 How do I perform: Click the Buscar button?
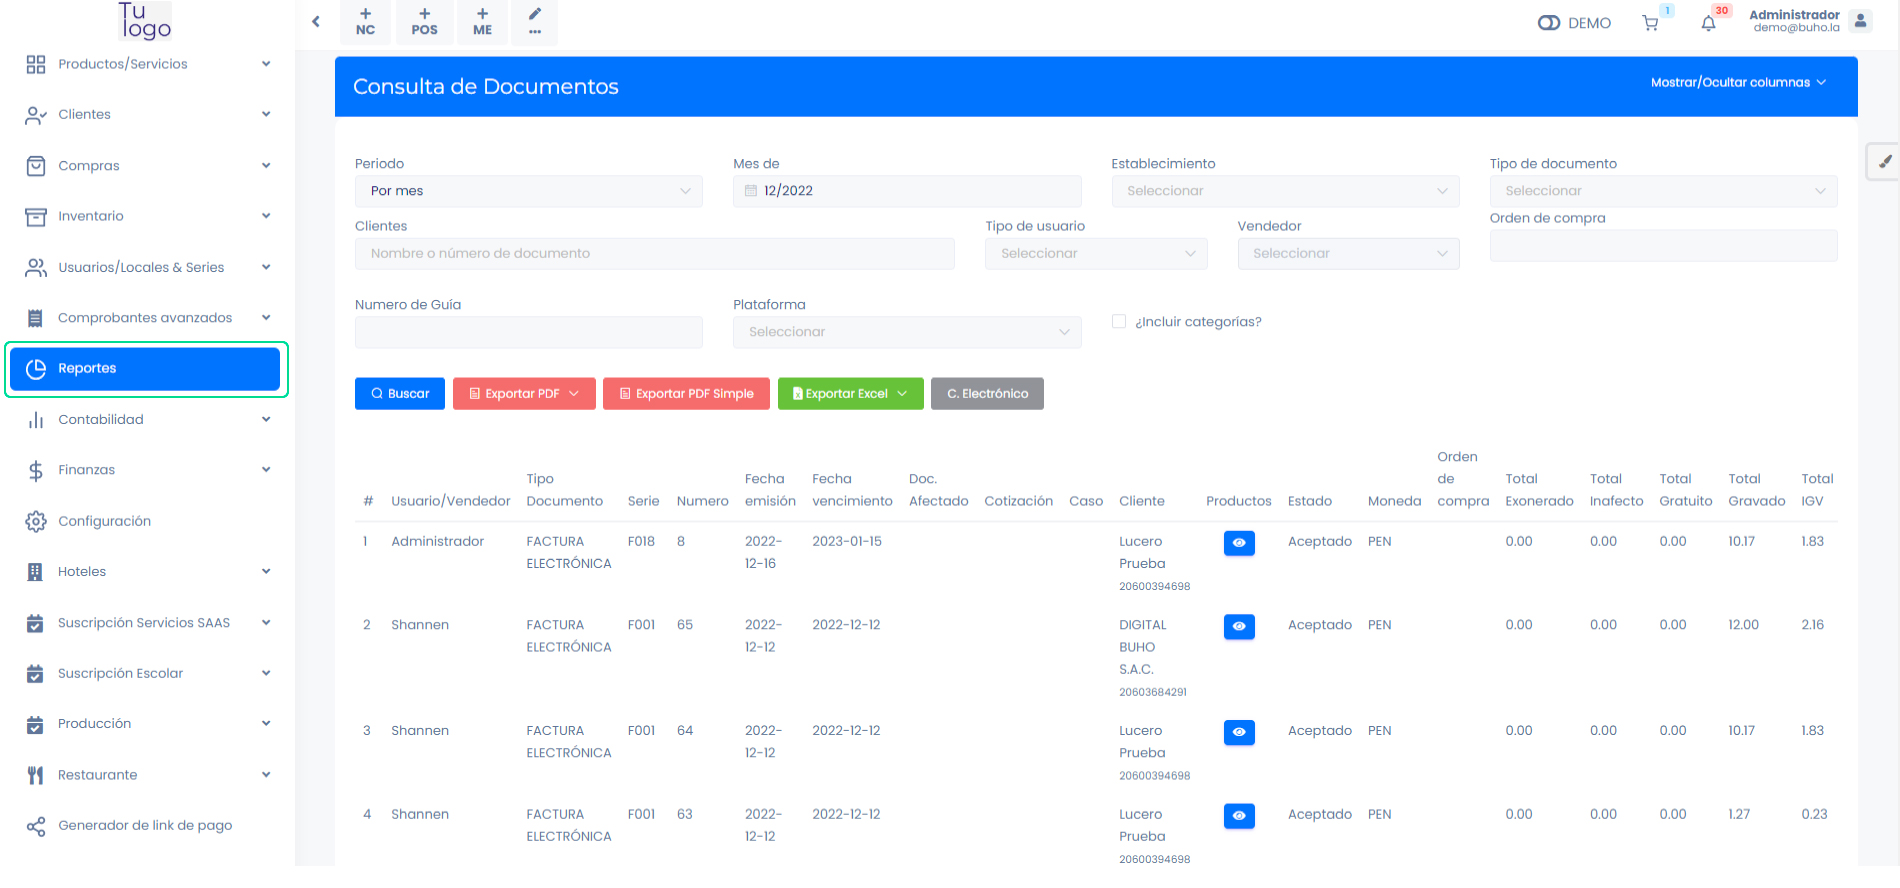400,394
